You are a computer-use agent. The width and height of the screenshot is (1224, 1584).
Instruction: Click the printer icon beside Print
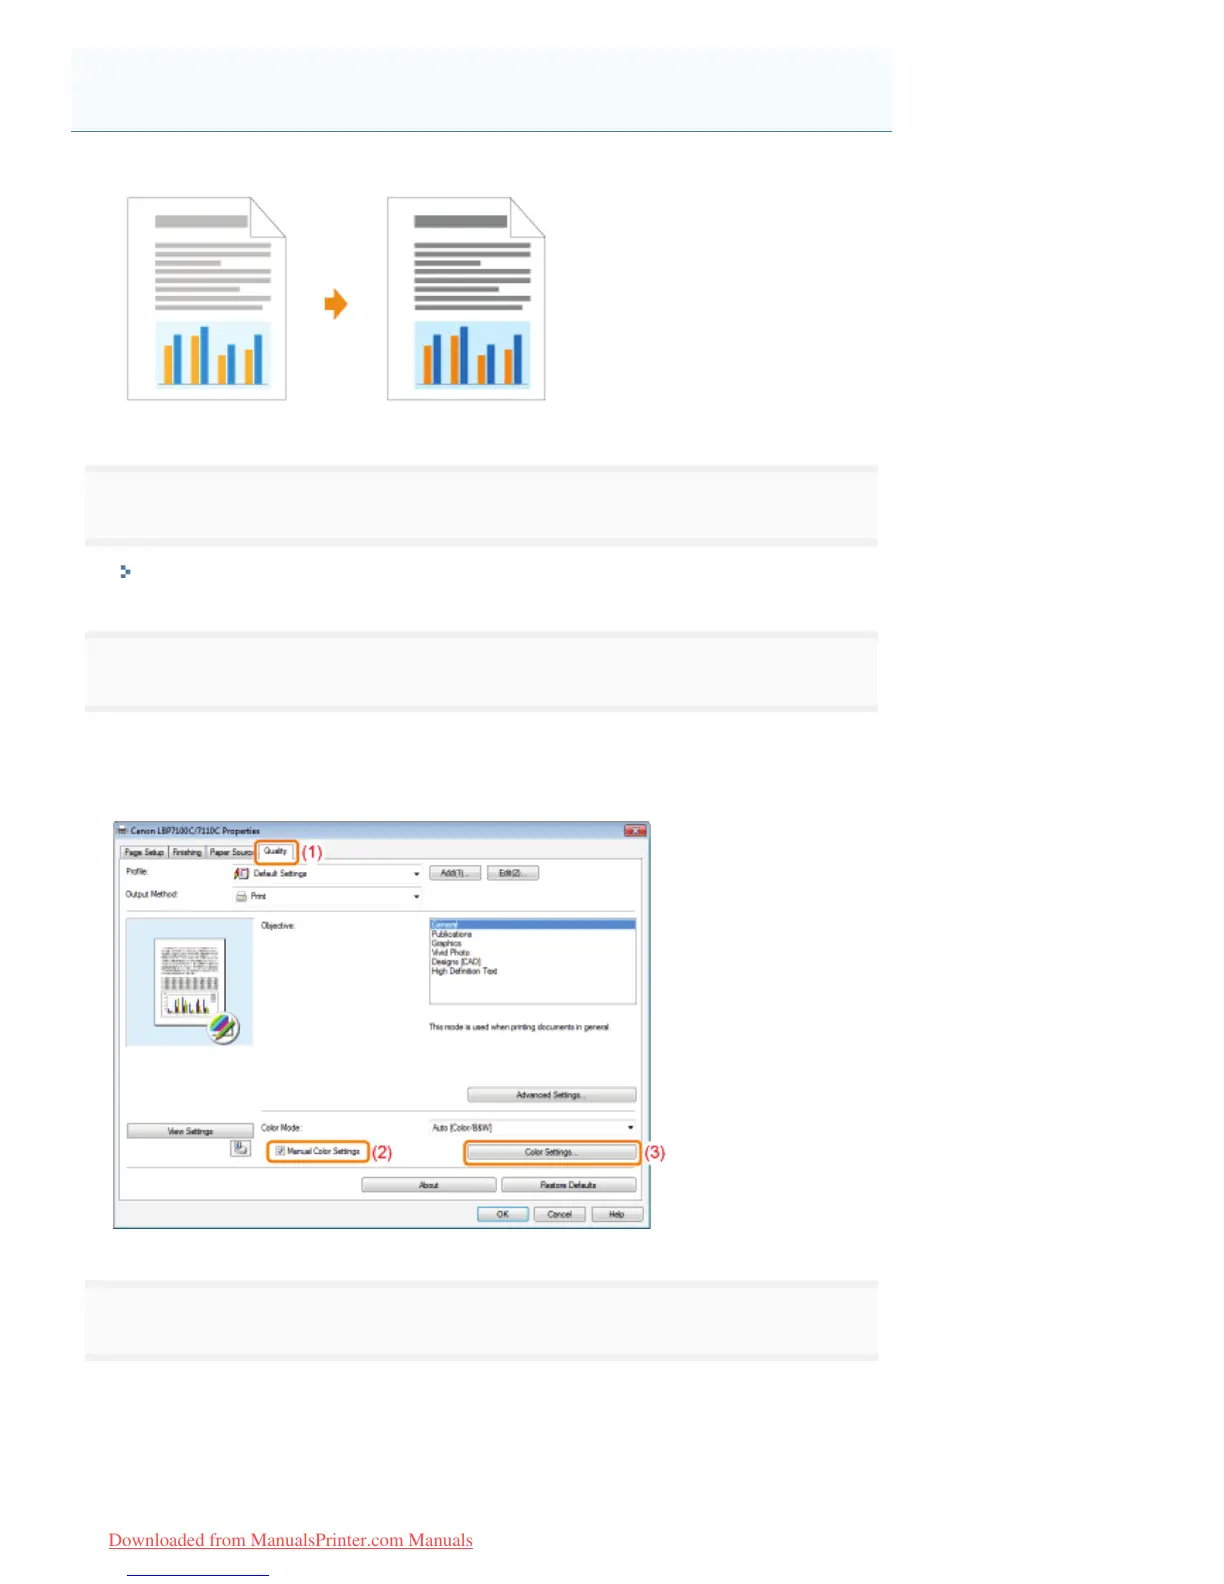click(241, 896)
